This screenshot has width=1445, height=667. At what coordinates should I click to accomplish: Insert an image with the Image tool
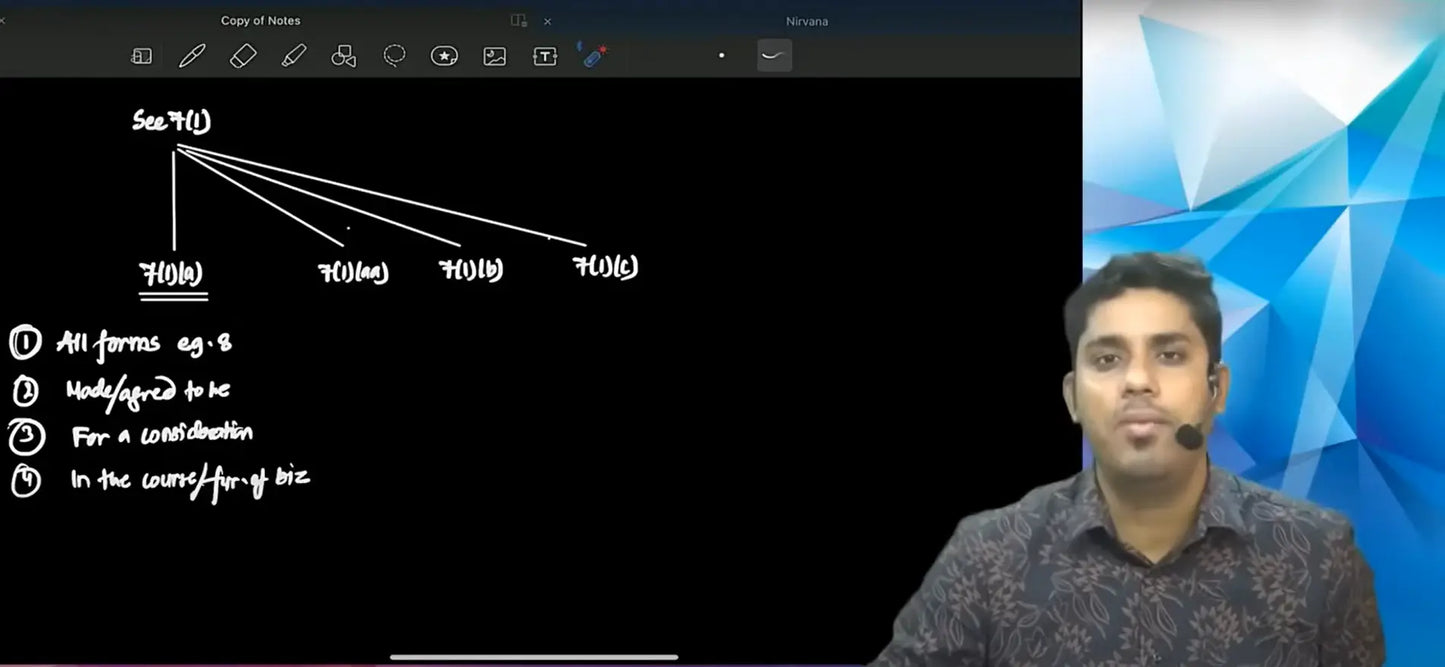[494, 56]
